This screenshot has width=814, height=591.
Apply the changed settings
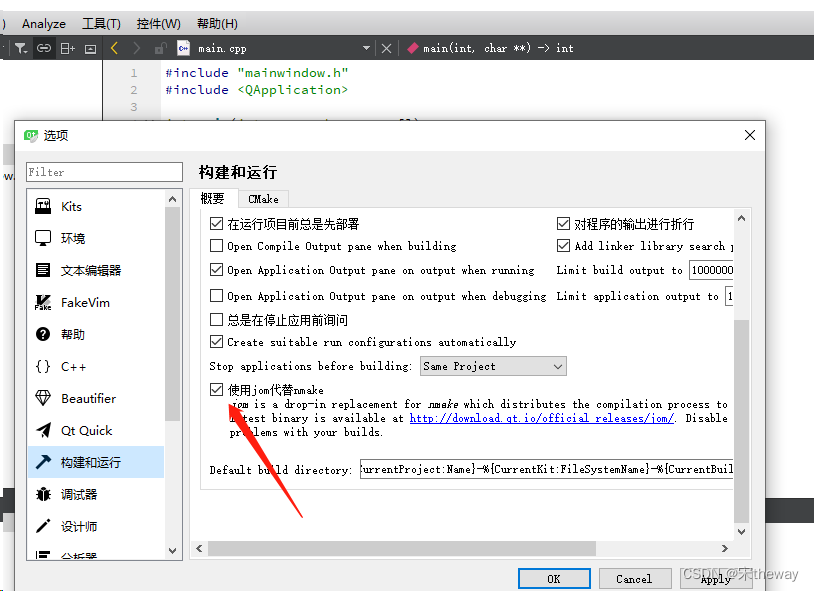715,578
